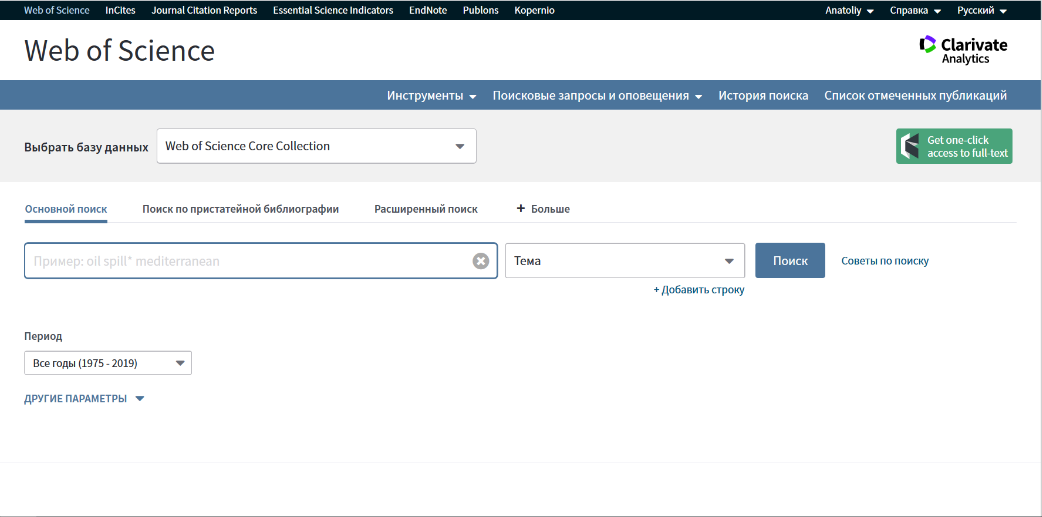Switch to Расширенный поиск tab

coord(426,209)
